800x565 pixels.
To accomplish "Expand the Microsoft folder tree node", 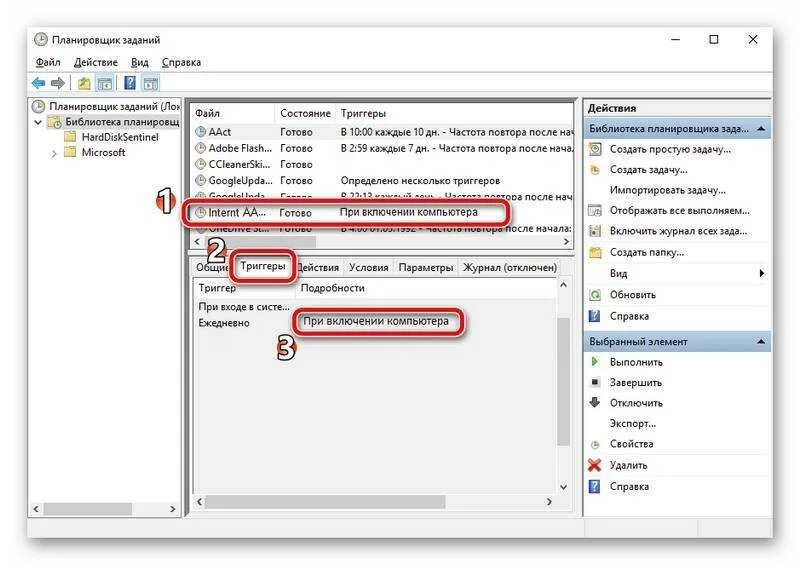I will pos(54,153).
